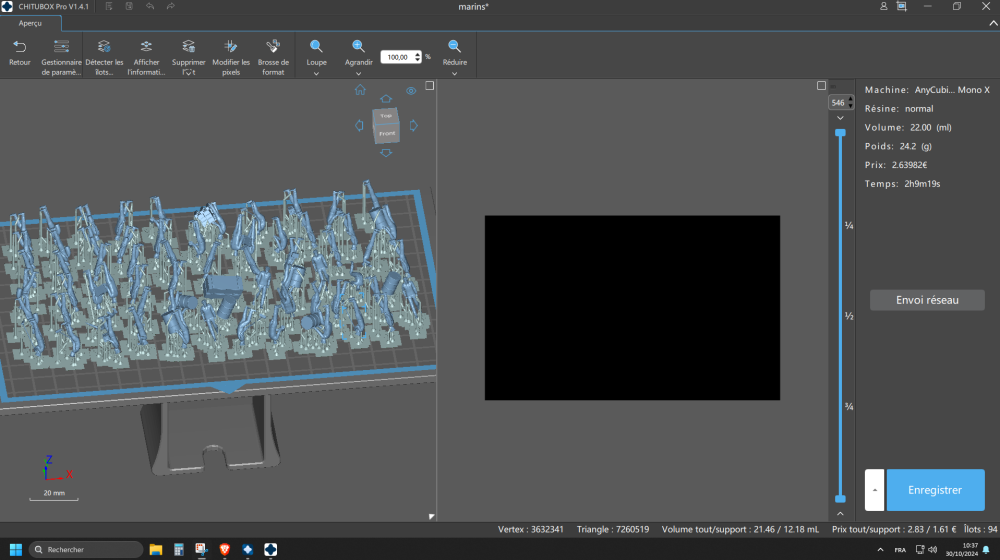Click the layer slider top handle
Screen dimensions: 1000x560
(x=840, y=132)
